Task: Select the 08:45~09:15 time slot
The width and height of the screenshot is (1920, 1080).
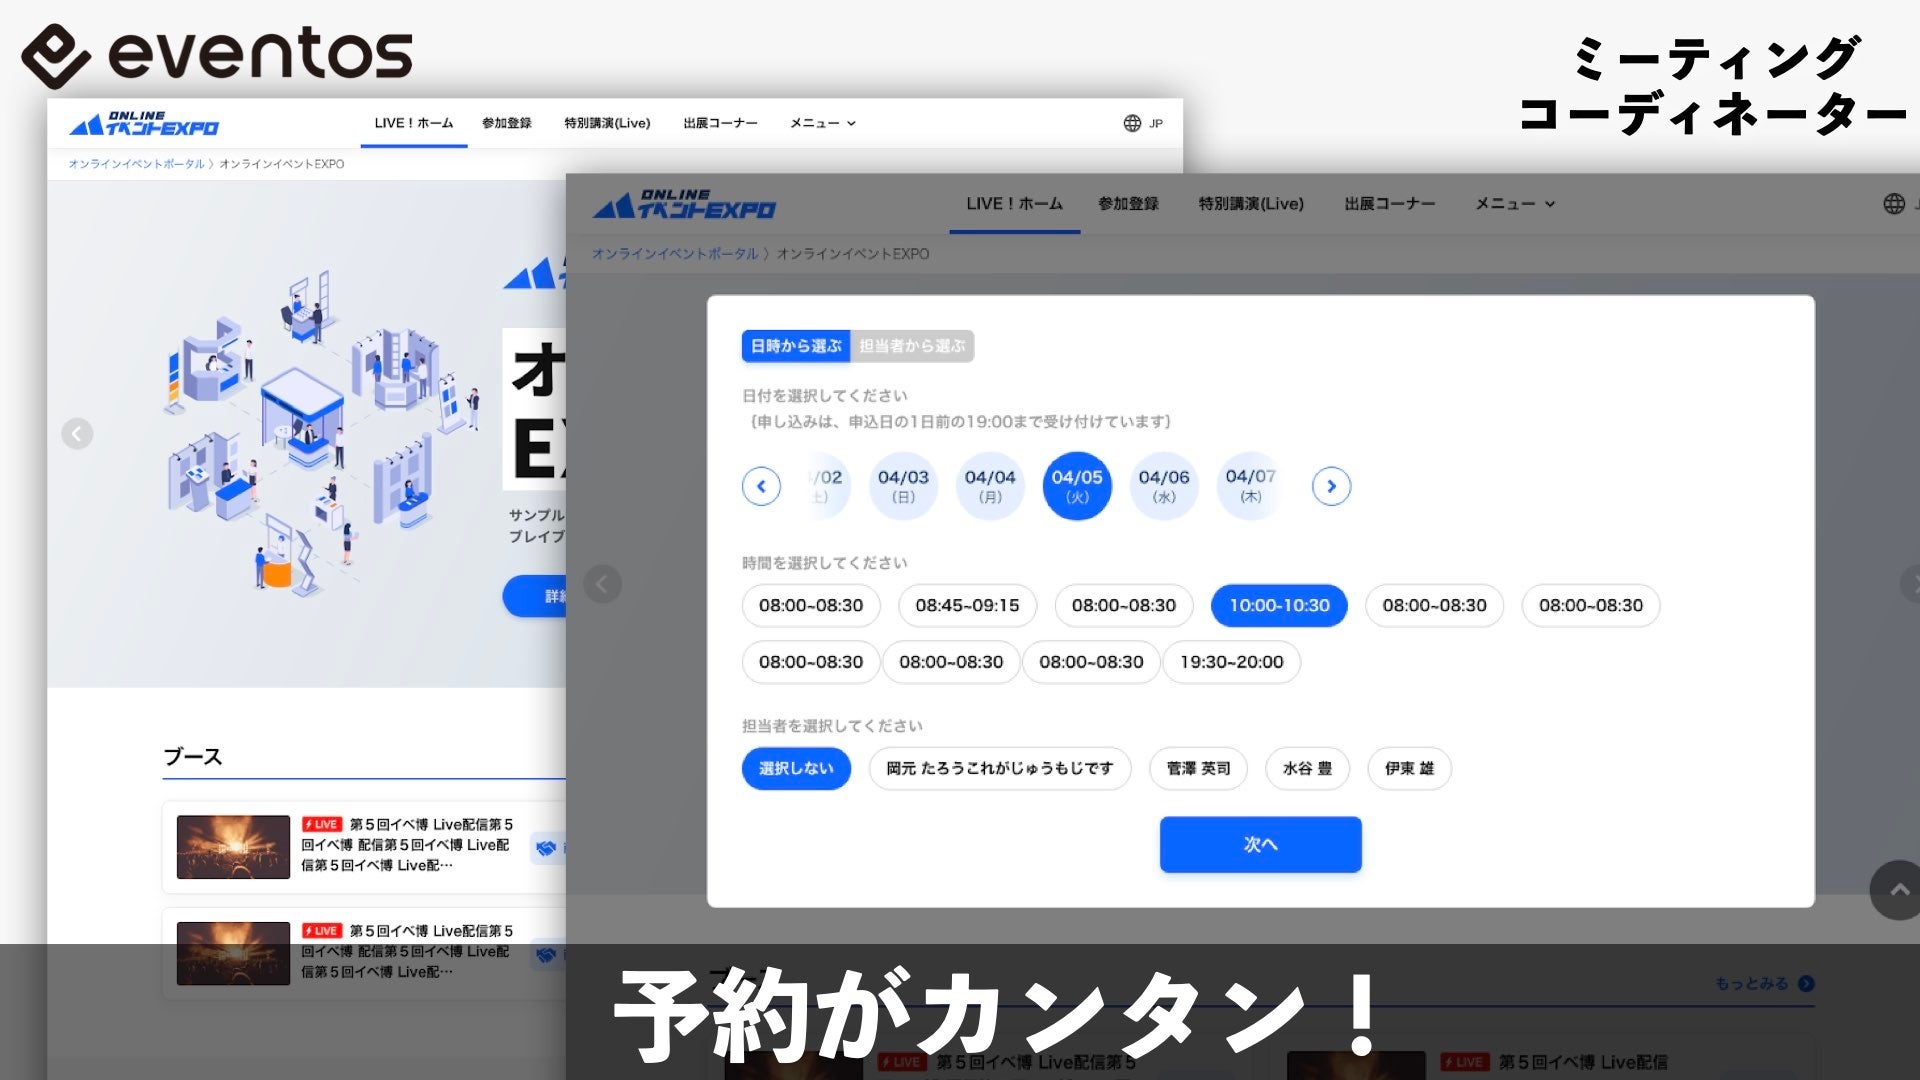Action: click(967, 605)
